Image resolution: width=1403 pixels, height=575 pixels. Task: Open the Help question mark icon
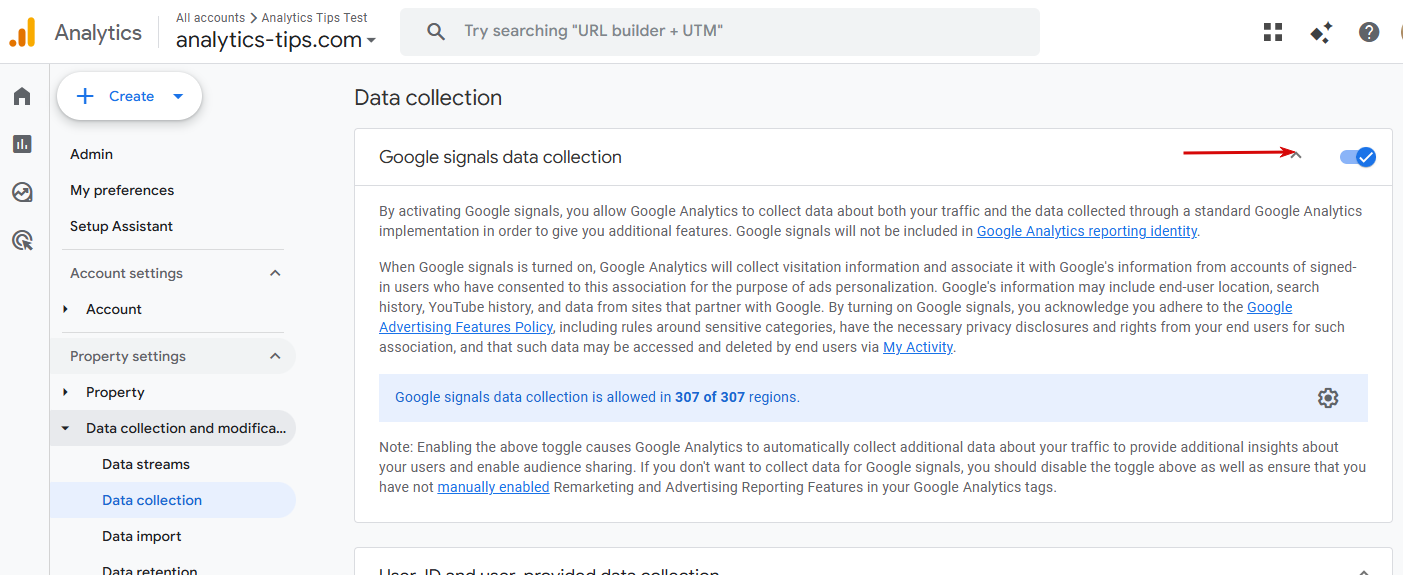pos(1369,32)
